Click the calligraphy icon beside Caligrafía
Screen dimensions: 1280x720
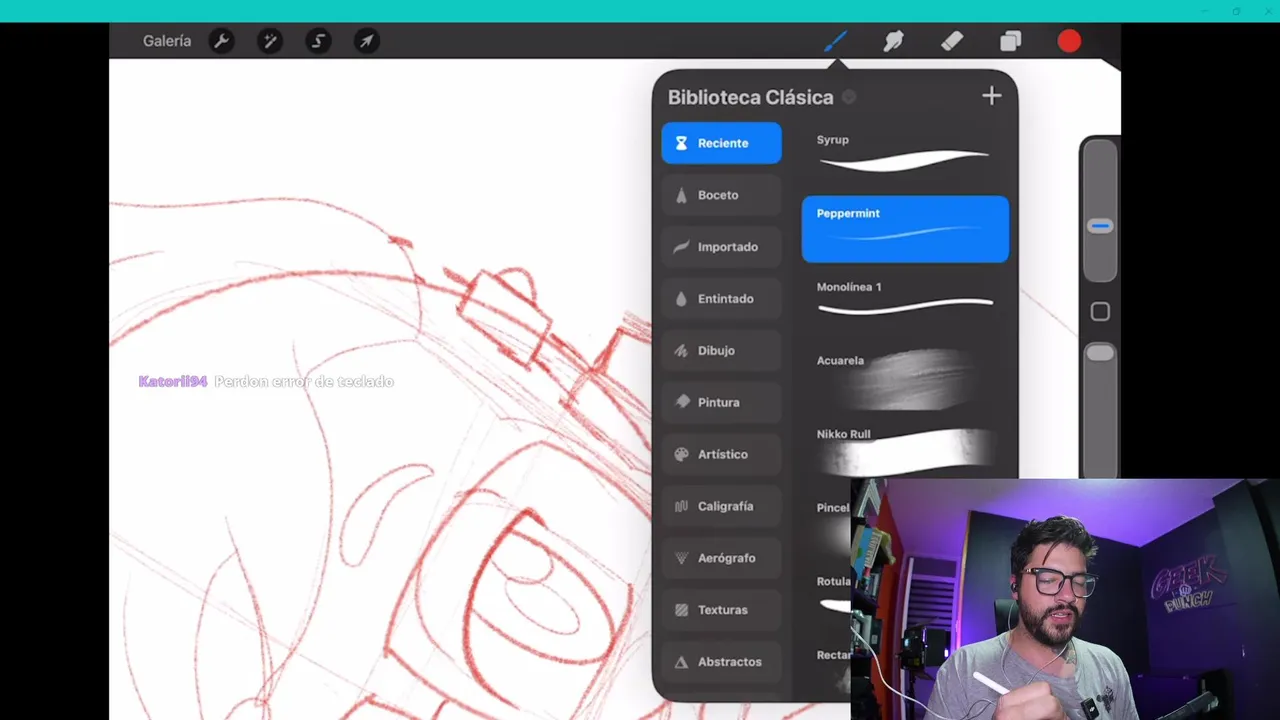pos(681,506)
